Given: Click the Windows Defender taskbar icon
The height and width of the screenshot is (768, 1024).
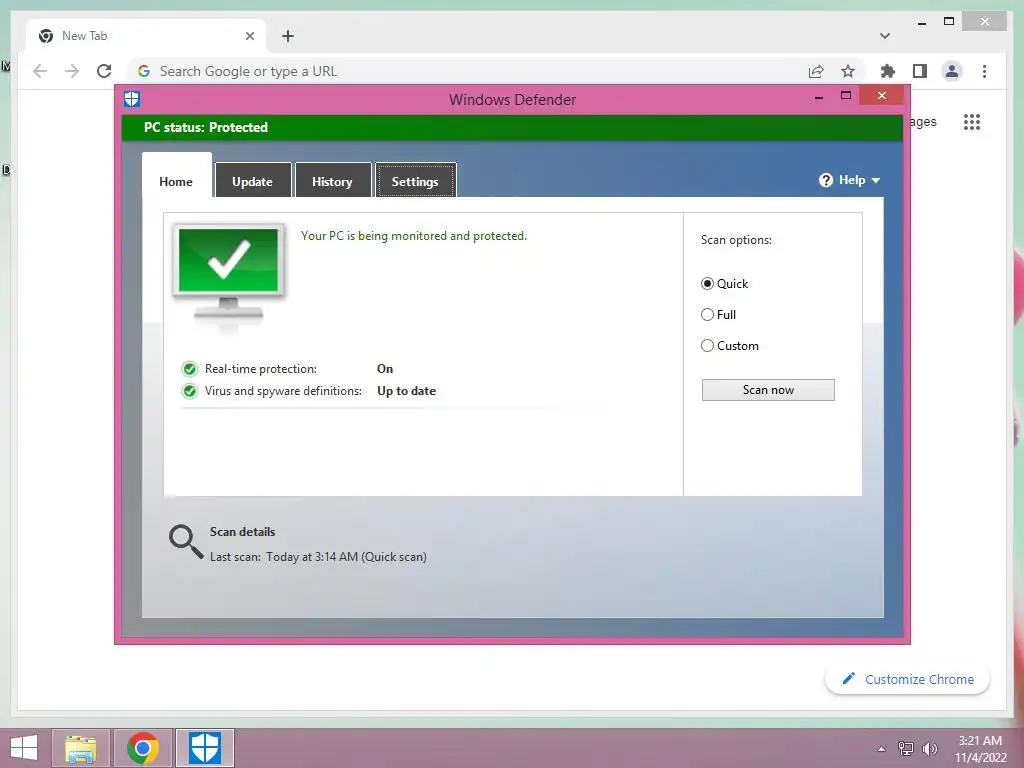Looking at the screenshot, I should coord(204,748).
